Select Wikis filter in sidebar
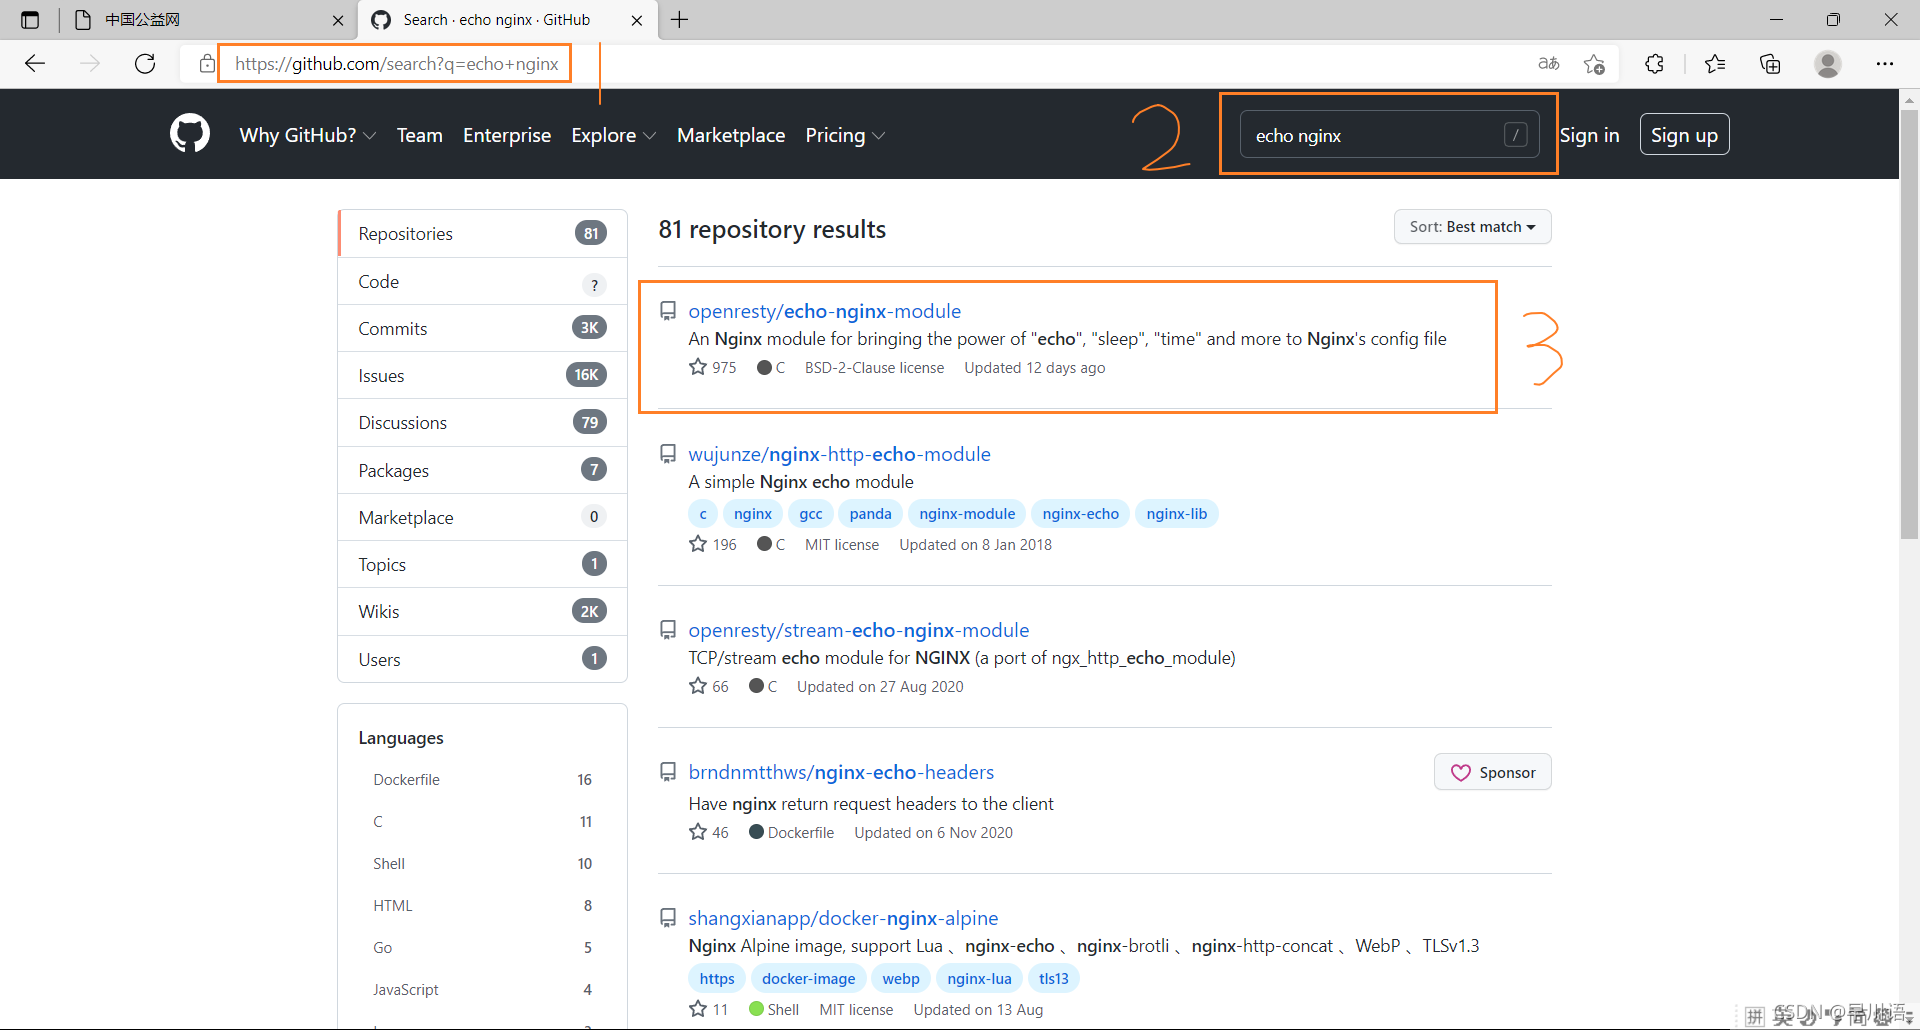This screenshot has width=1920, height=1030. tap(483, 611)
